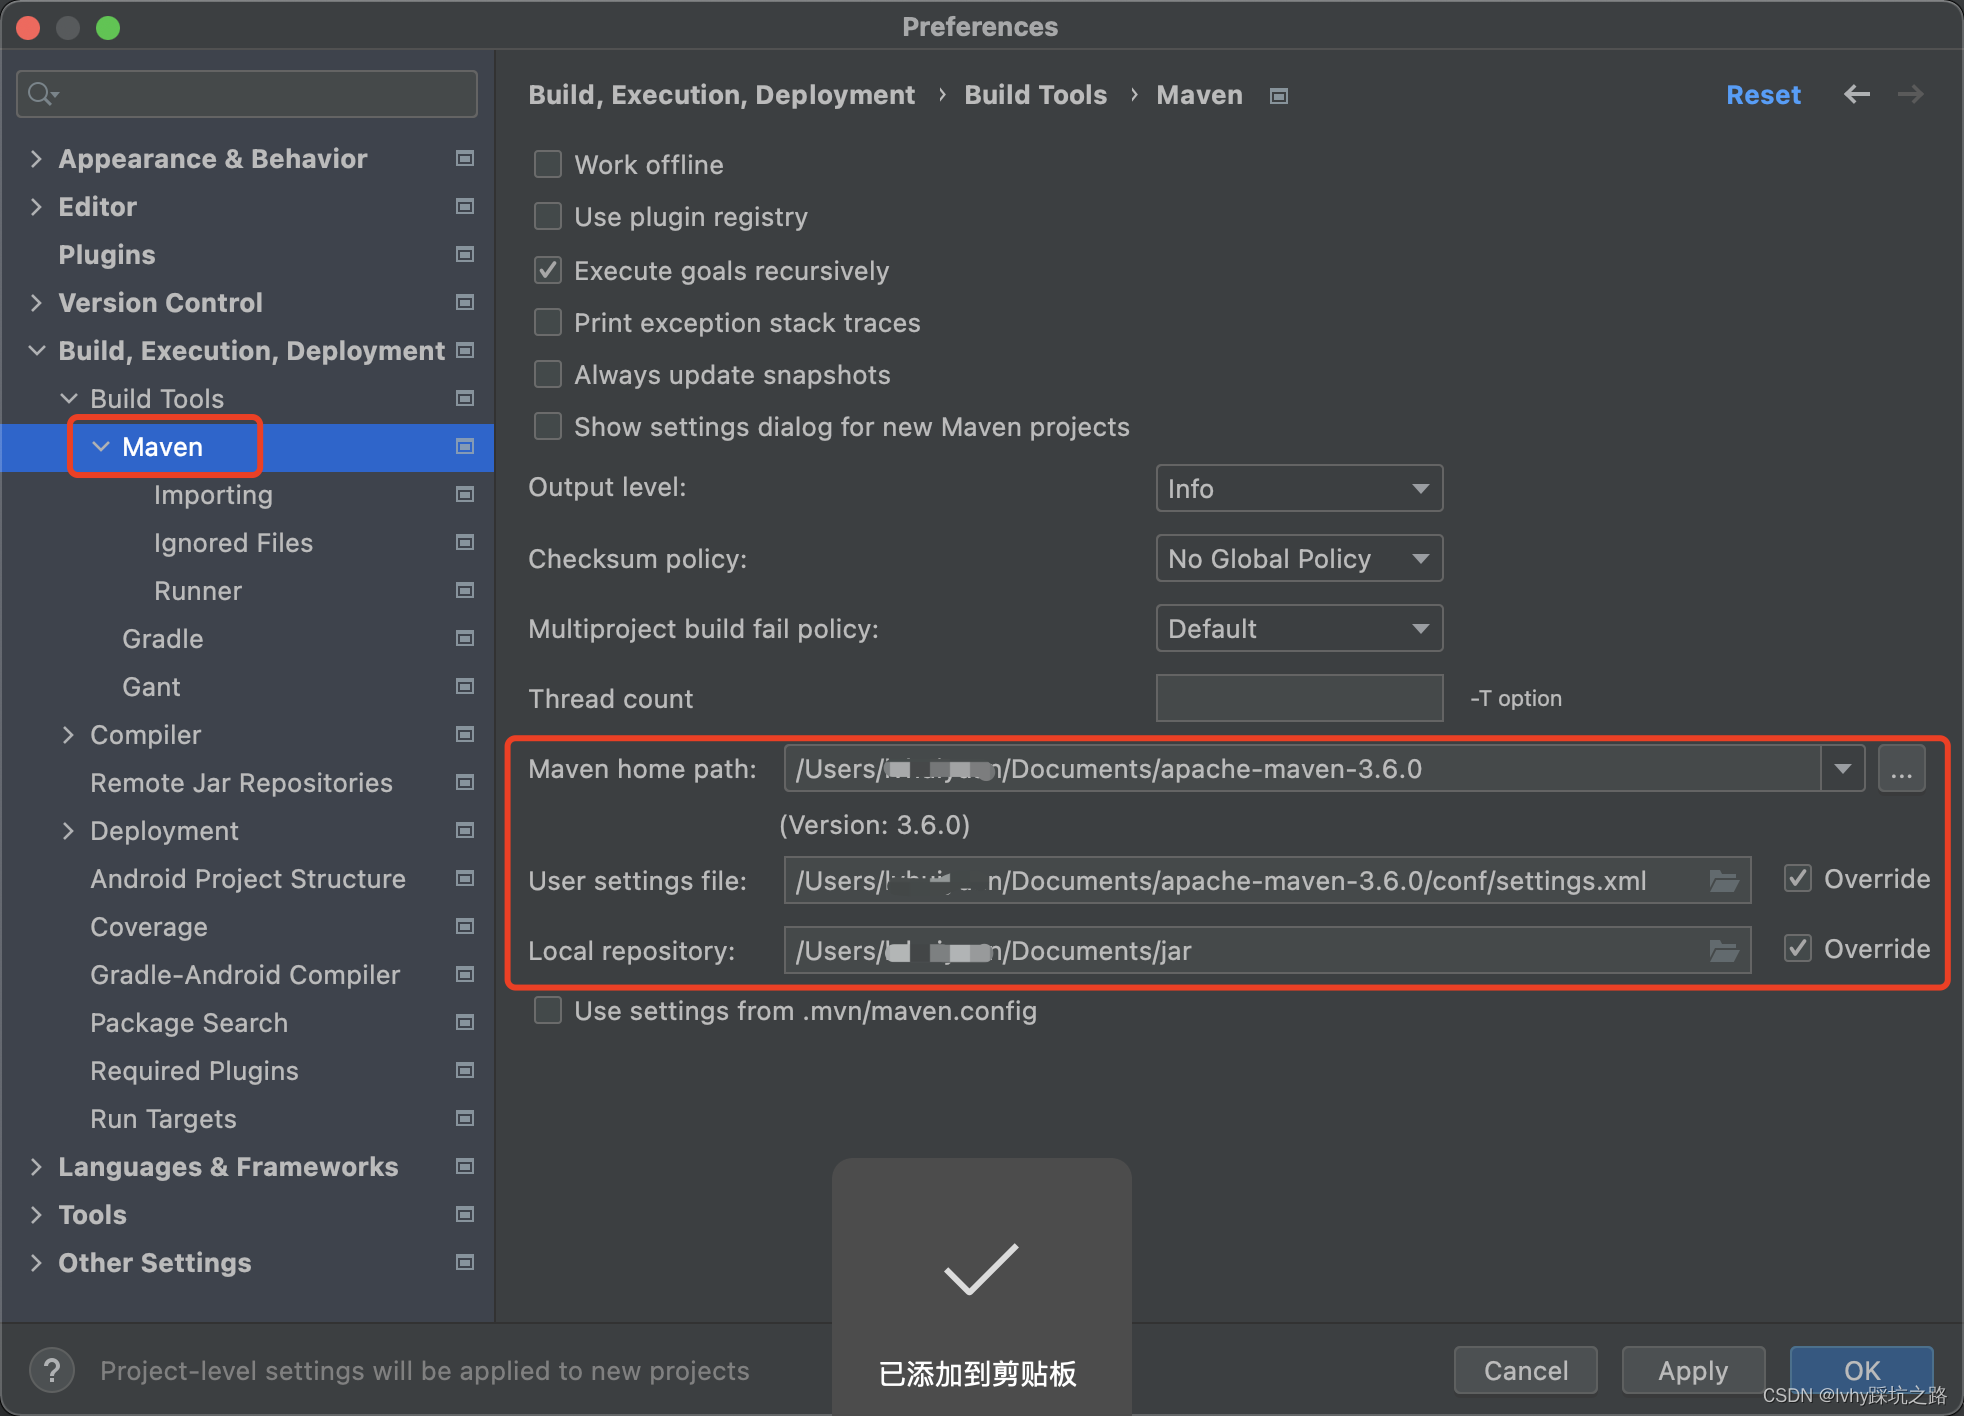1964x1416 pixels.
Task: Select Importing under Maven
Action: pyautogui.click(x=213, y=495)
